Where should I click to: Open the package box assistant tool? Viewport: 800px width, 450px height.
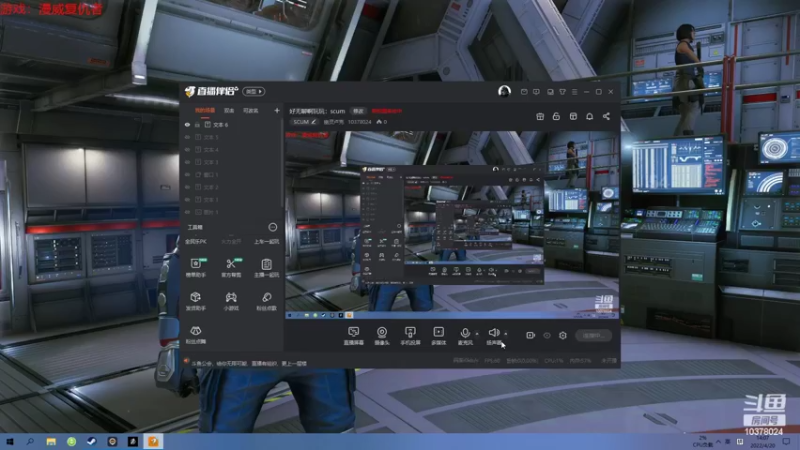coord(196,301)
